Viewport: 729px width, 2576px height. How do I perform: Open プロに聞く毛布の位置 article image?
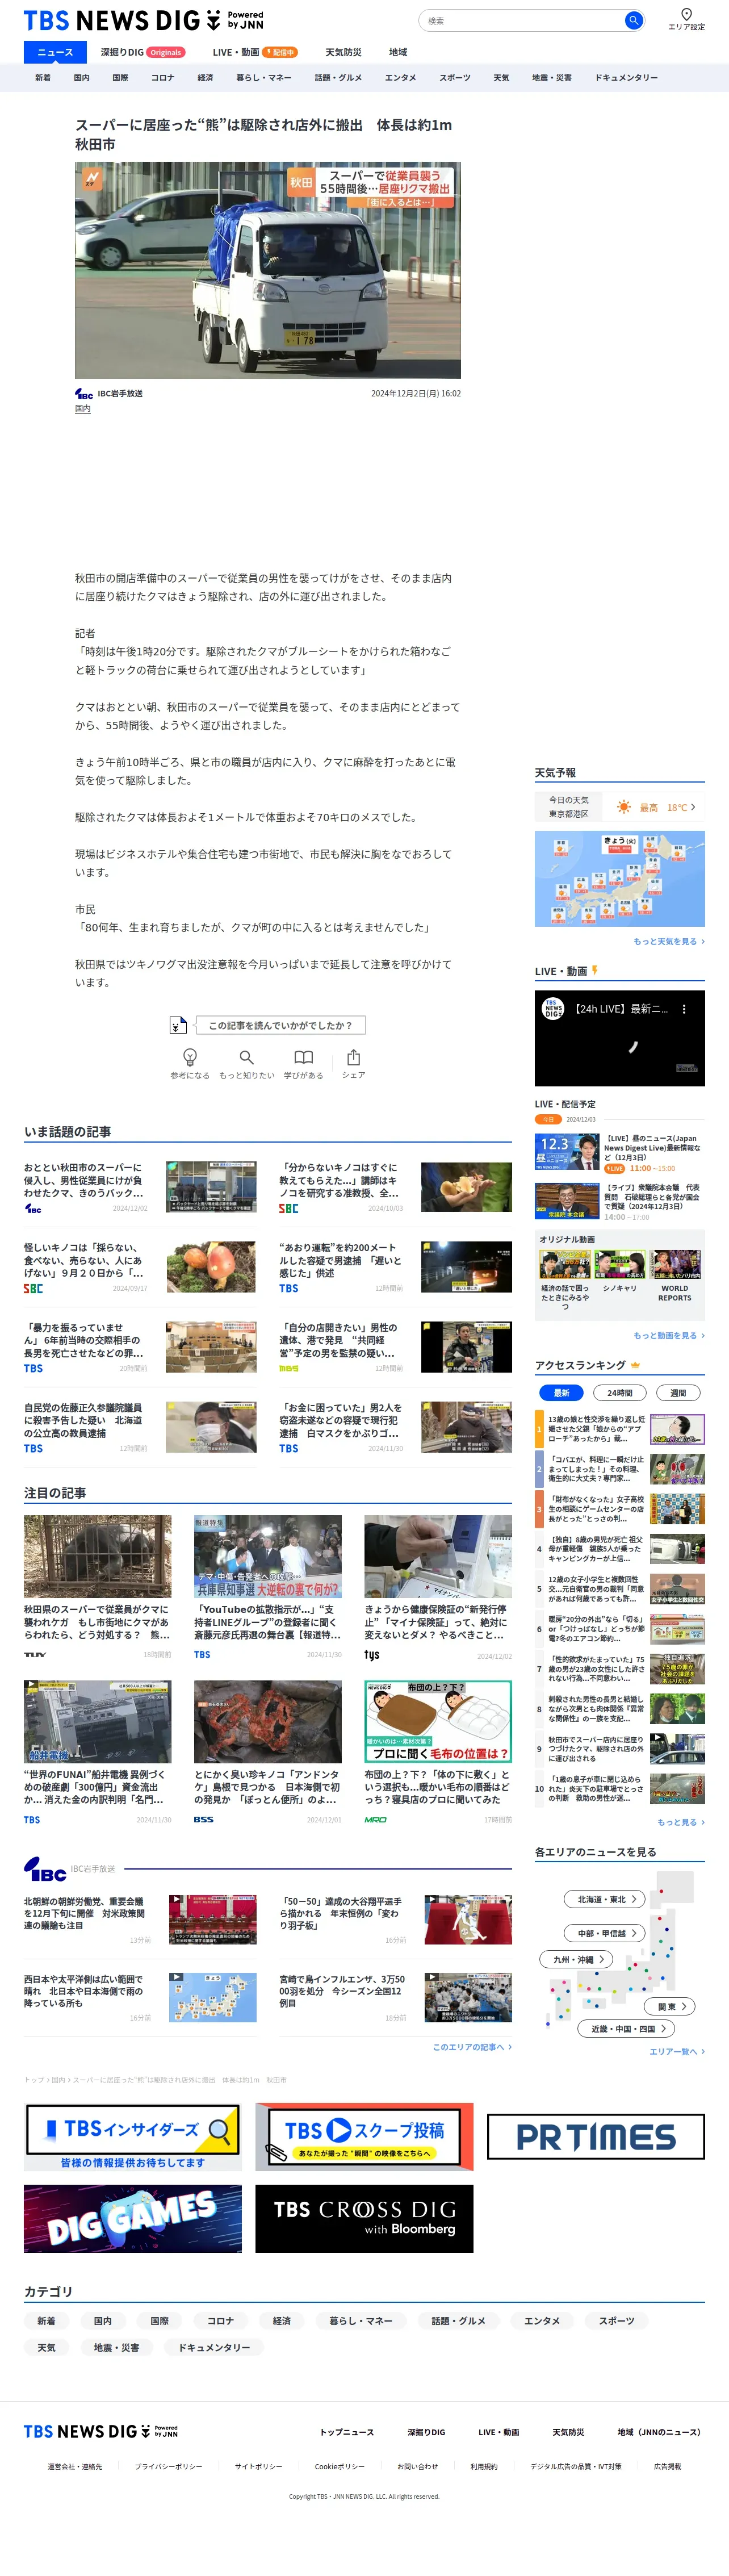(438, 1721)
